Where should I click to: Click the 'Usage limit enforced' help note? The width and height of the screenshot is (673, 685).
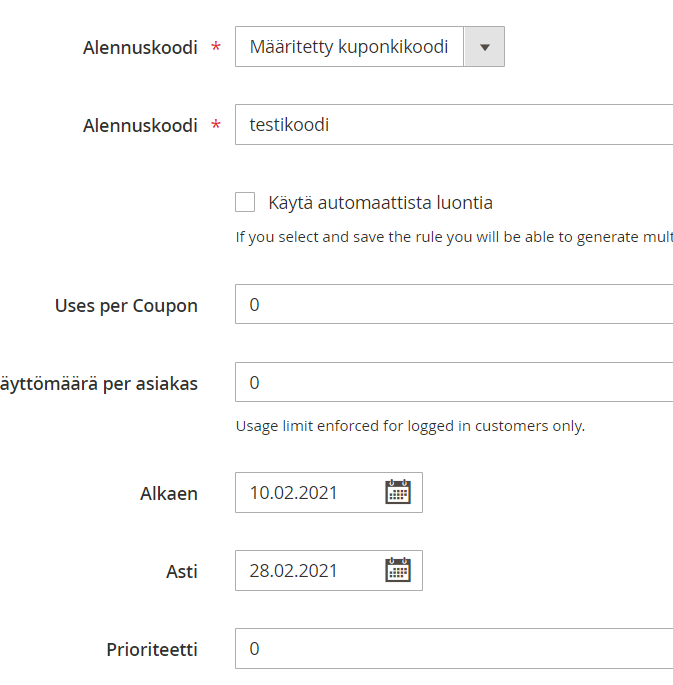pyautogui.click(x=410, y=426)
